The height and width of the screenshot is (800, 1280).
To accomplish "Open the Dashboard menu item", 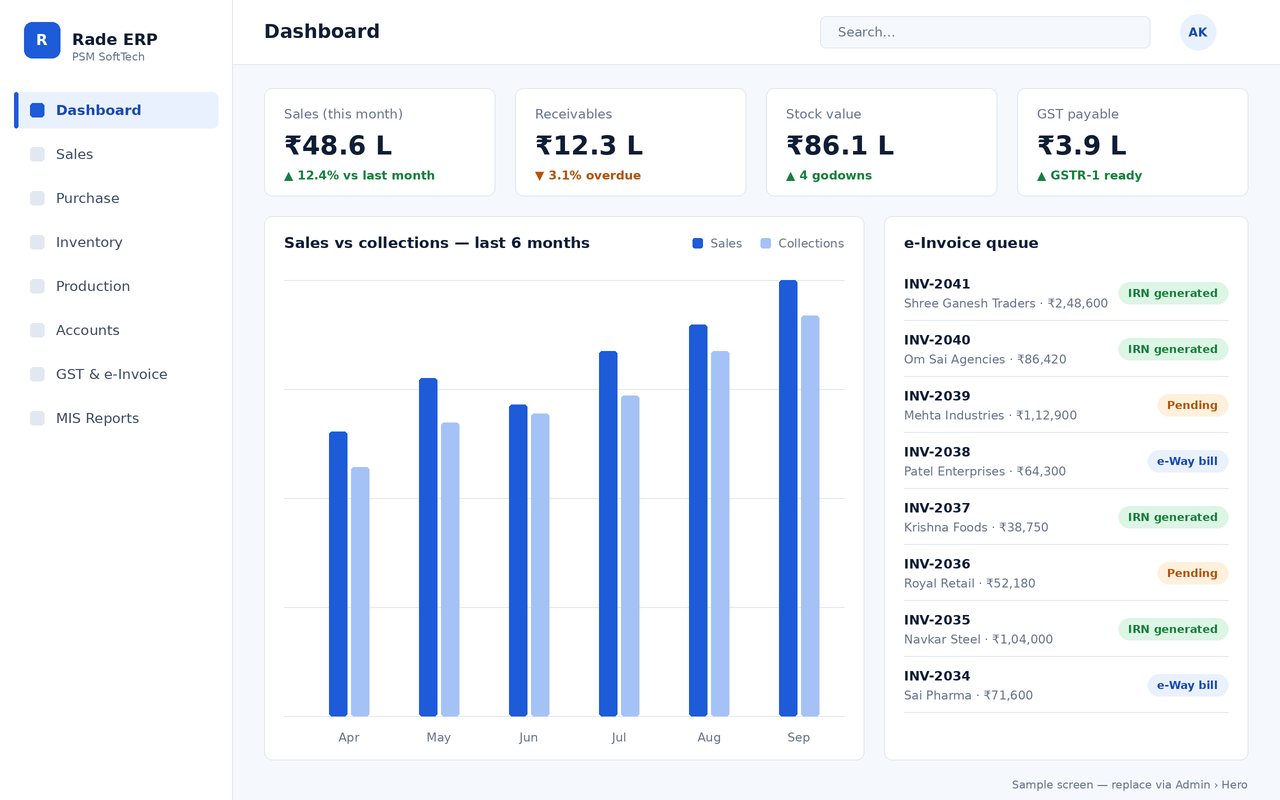I will point(116,110).
